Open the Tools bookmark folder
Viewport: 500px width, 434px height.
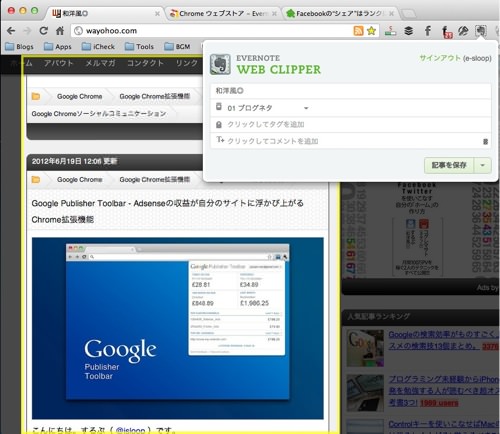139,46
